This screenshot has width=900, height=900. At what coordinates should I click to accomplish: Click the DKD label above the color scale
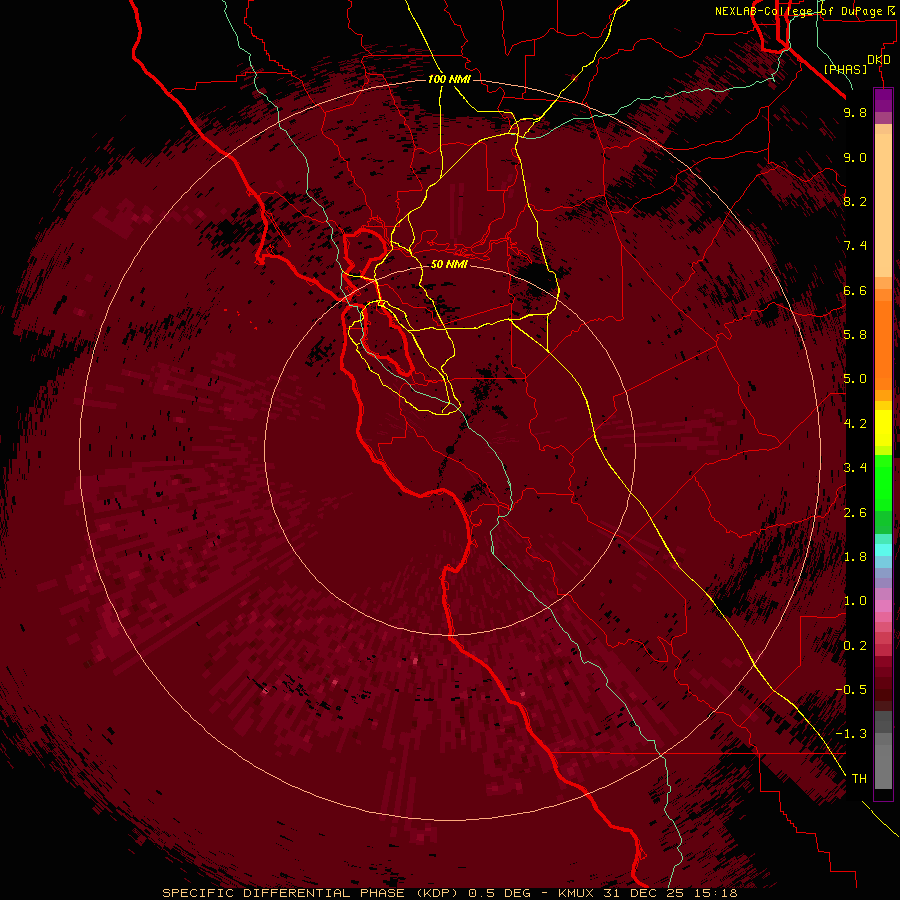[879, 60]
